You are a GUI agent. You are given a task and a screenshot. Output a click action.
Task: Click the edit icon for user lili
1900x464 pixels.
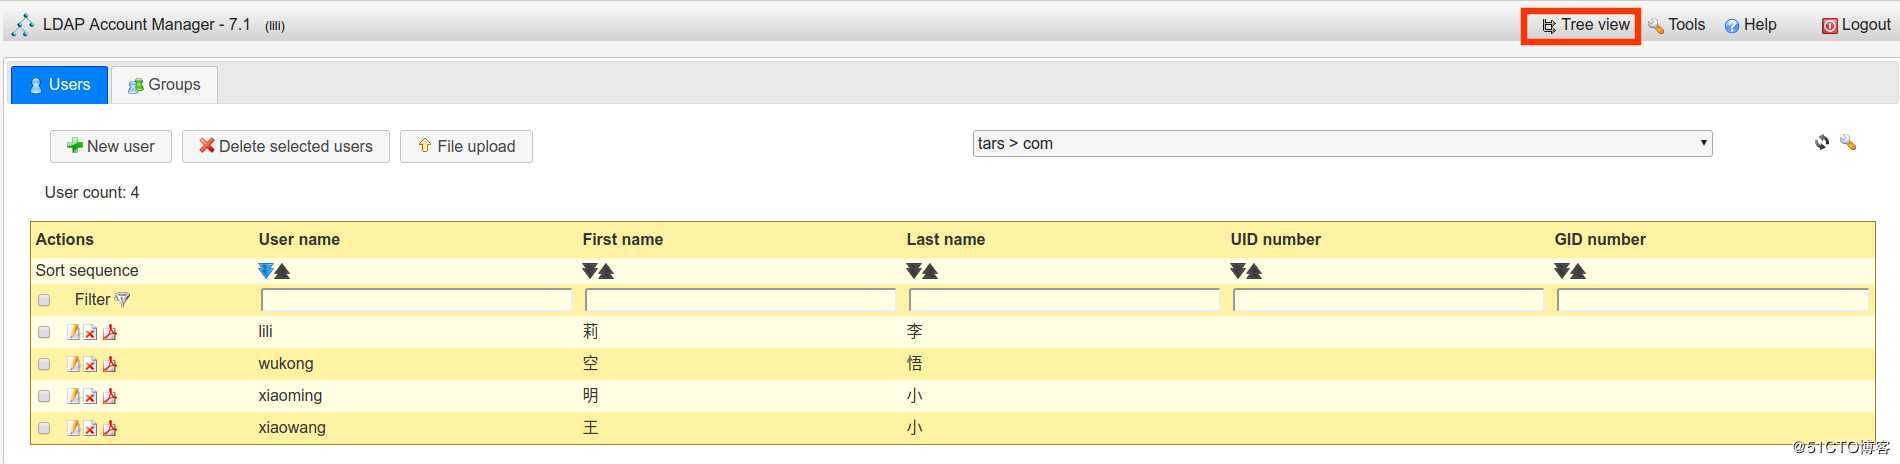pos(73,332)
